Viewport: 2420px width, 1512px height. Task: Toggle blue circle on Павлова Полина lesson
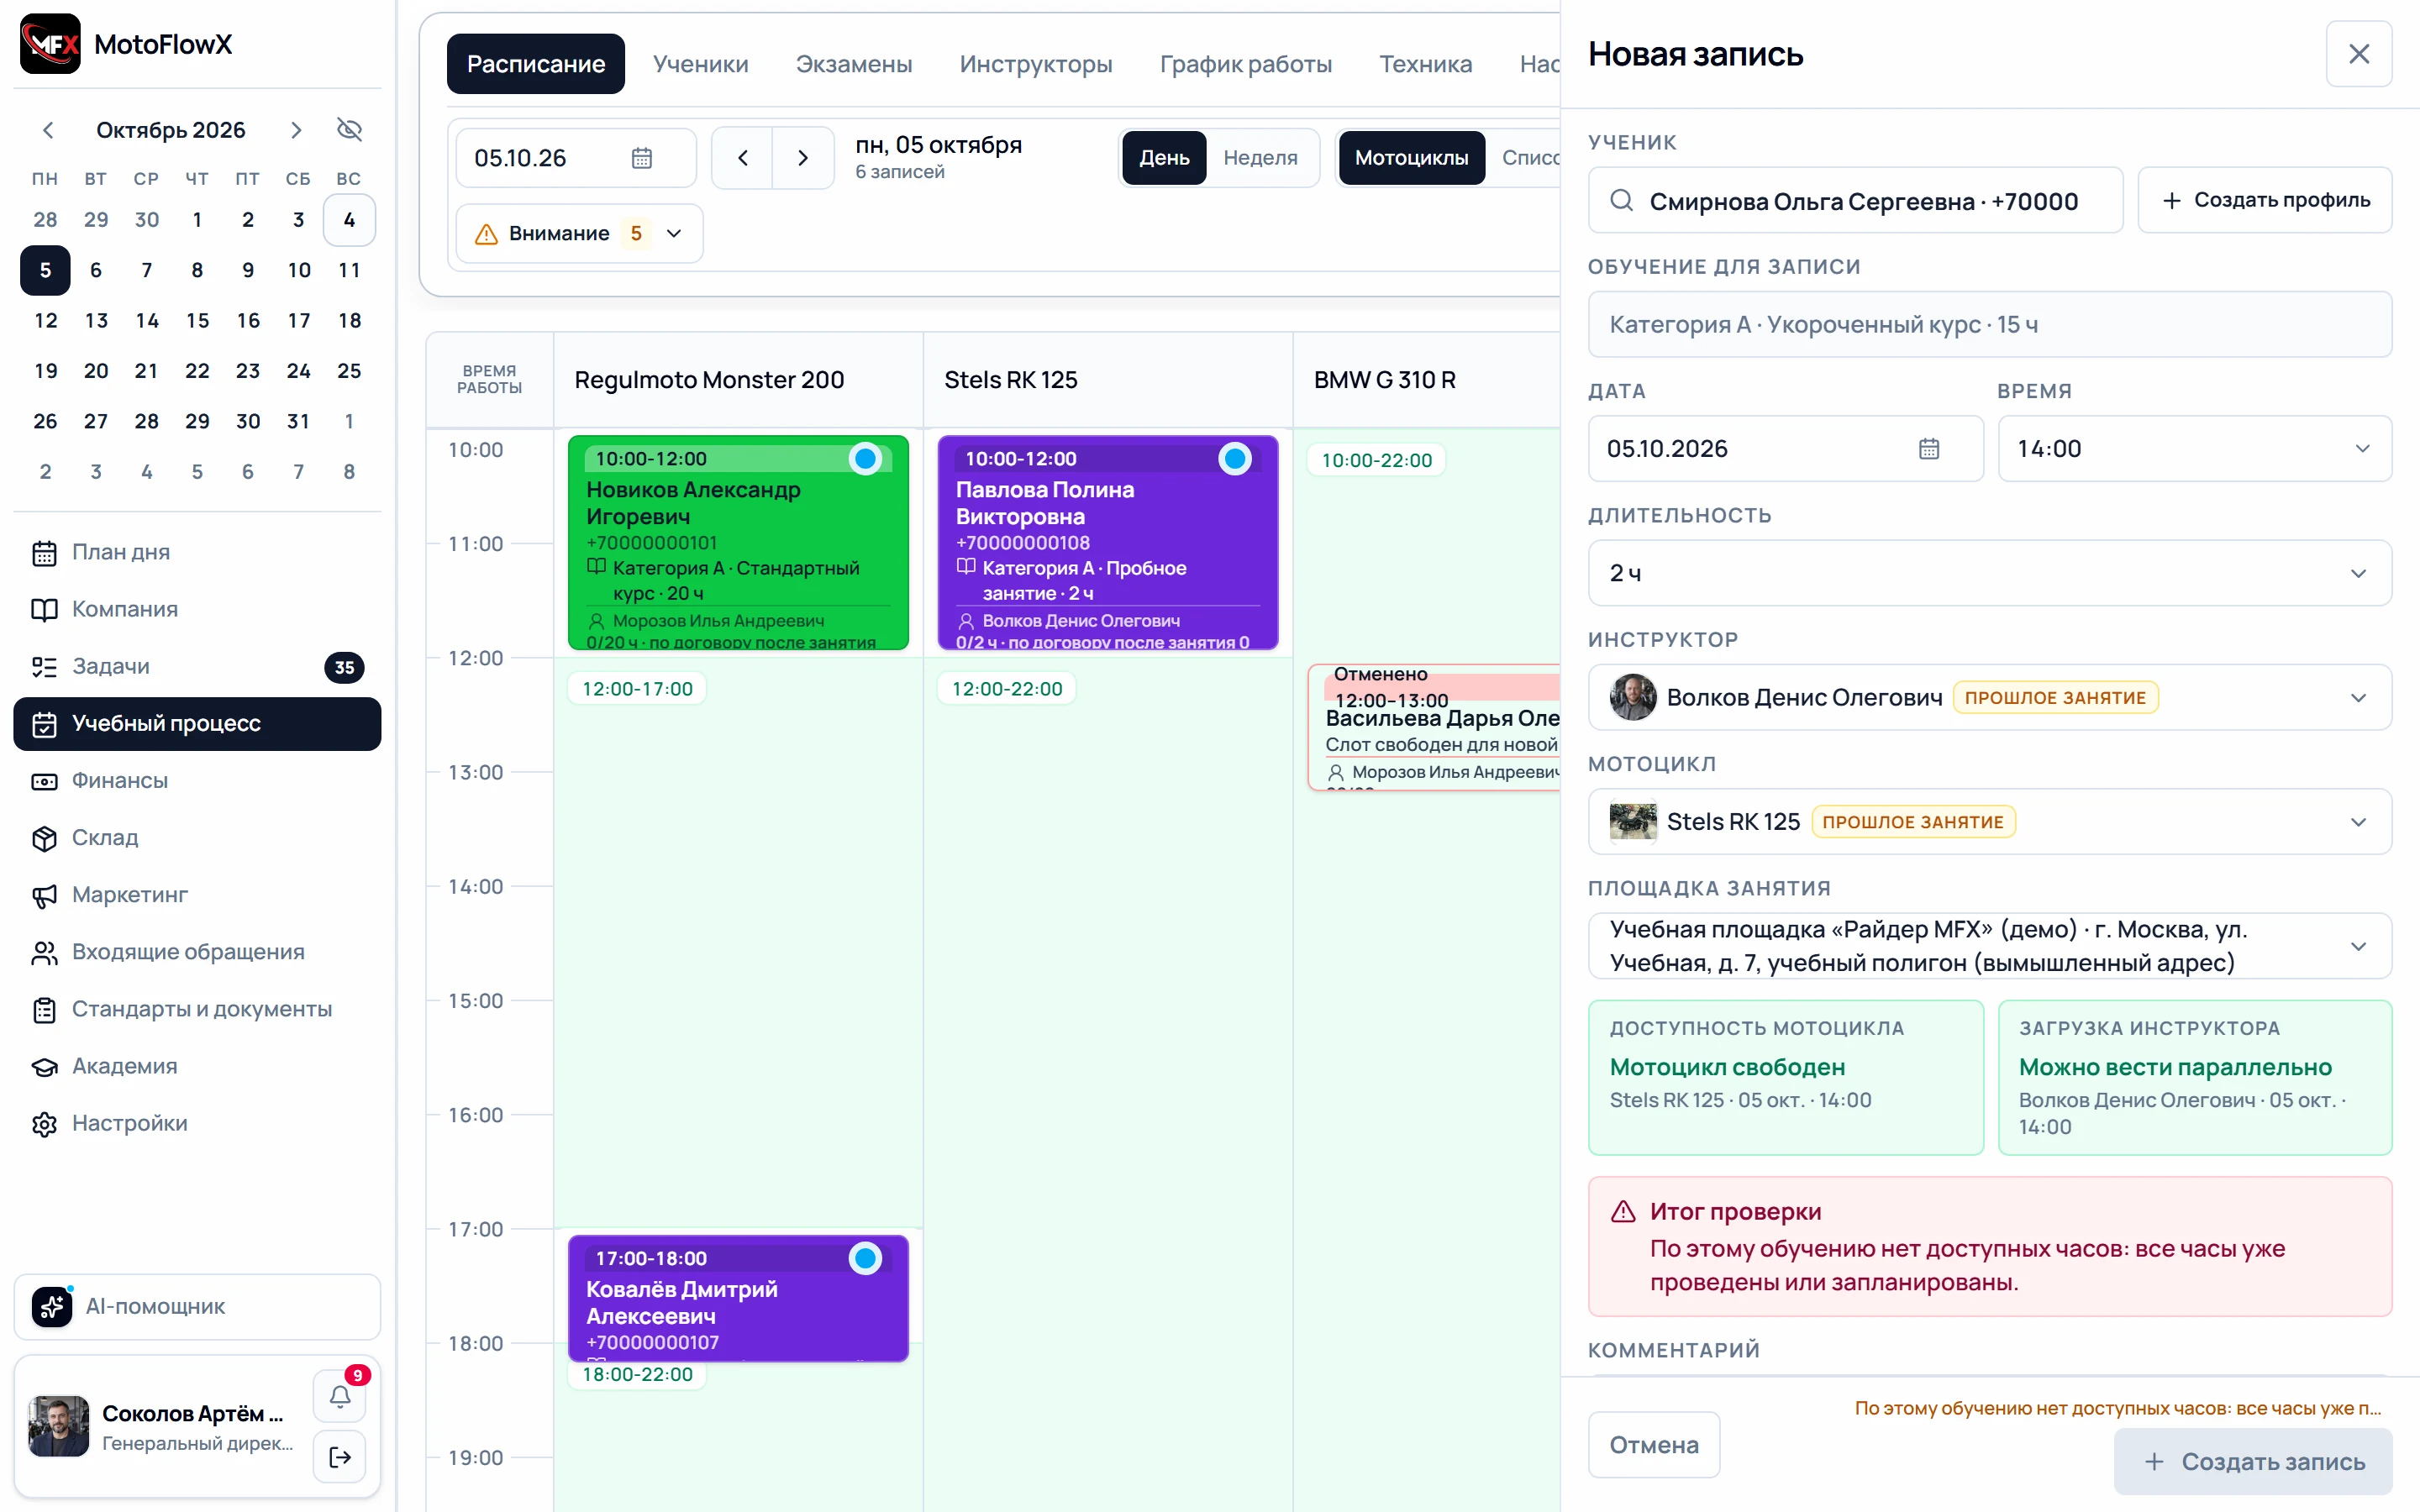(1235, 459)
